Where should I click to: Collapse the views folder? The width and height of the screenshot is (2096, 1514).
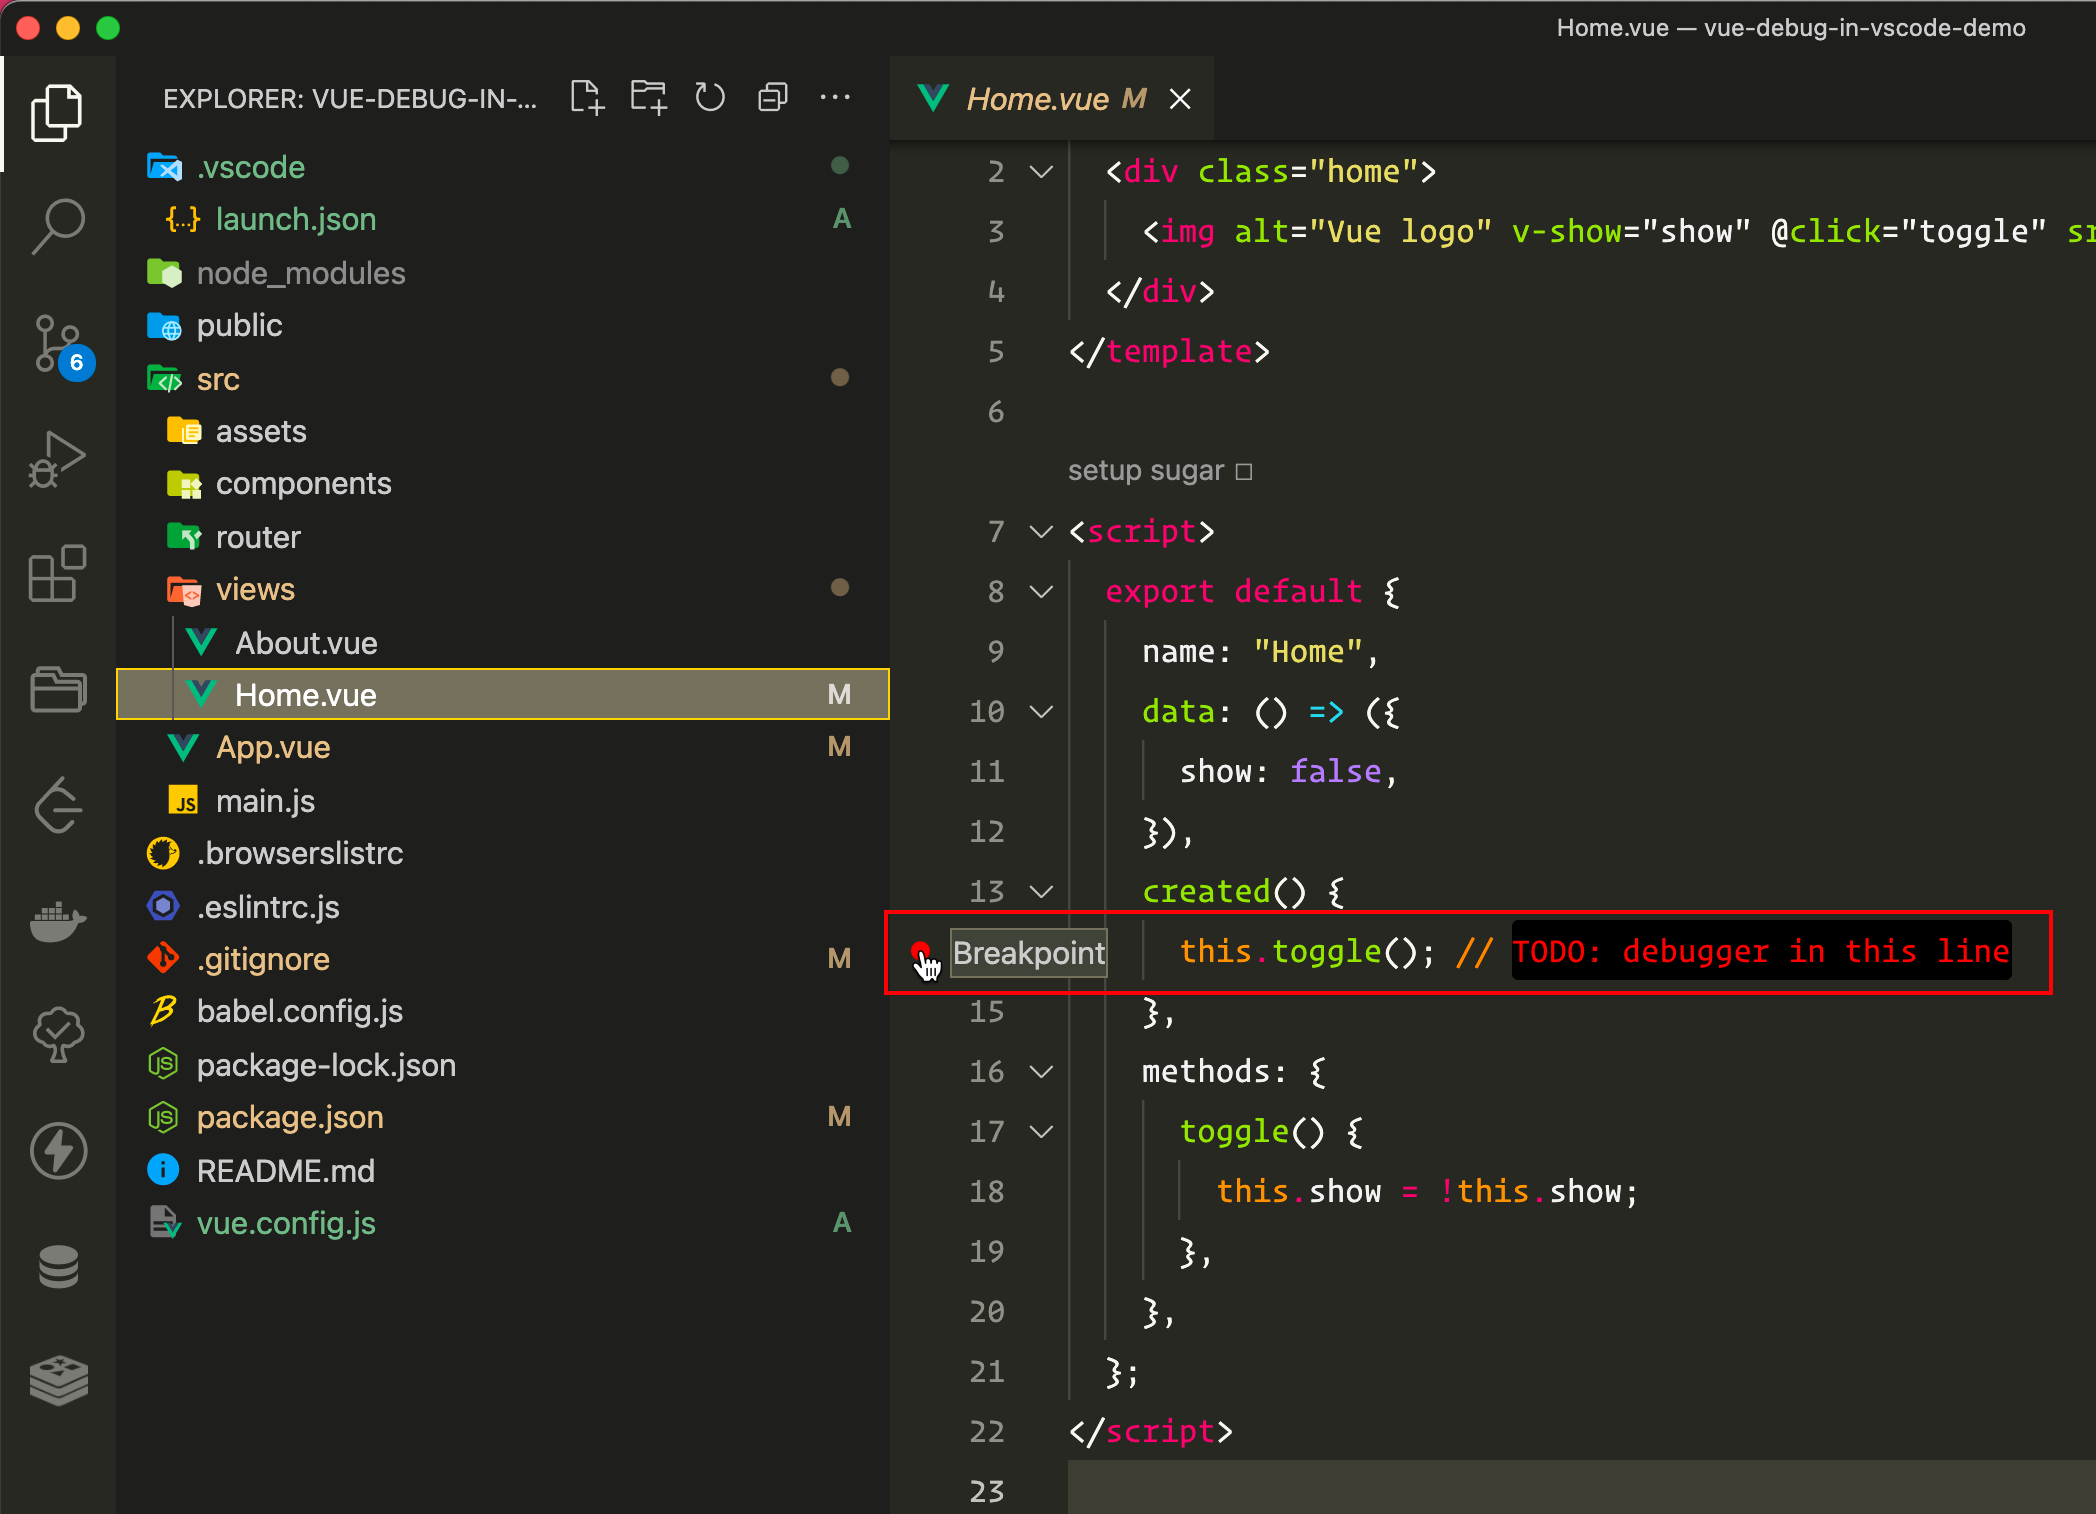[503, 589]
